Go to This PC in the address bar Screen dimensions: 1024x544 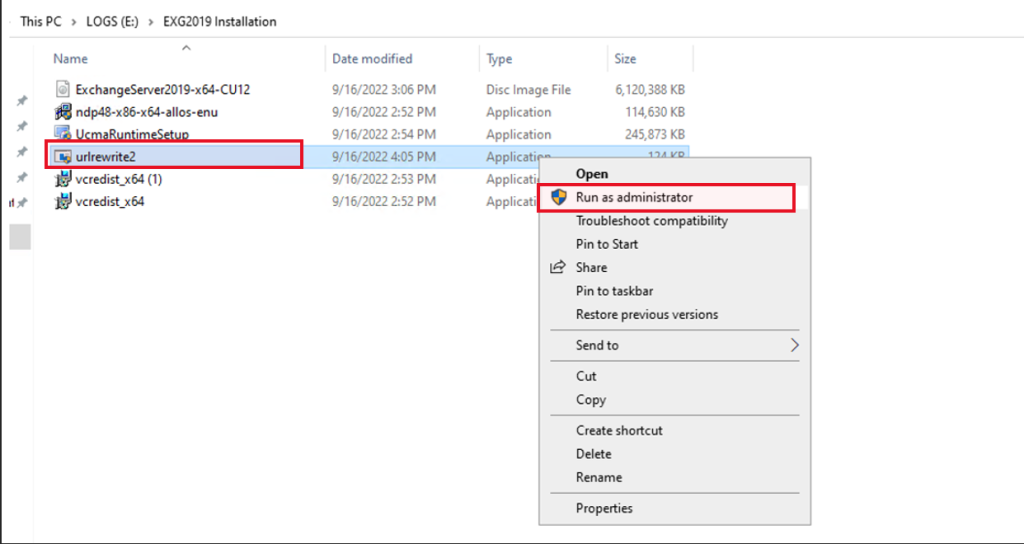tap(41, 22)
